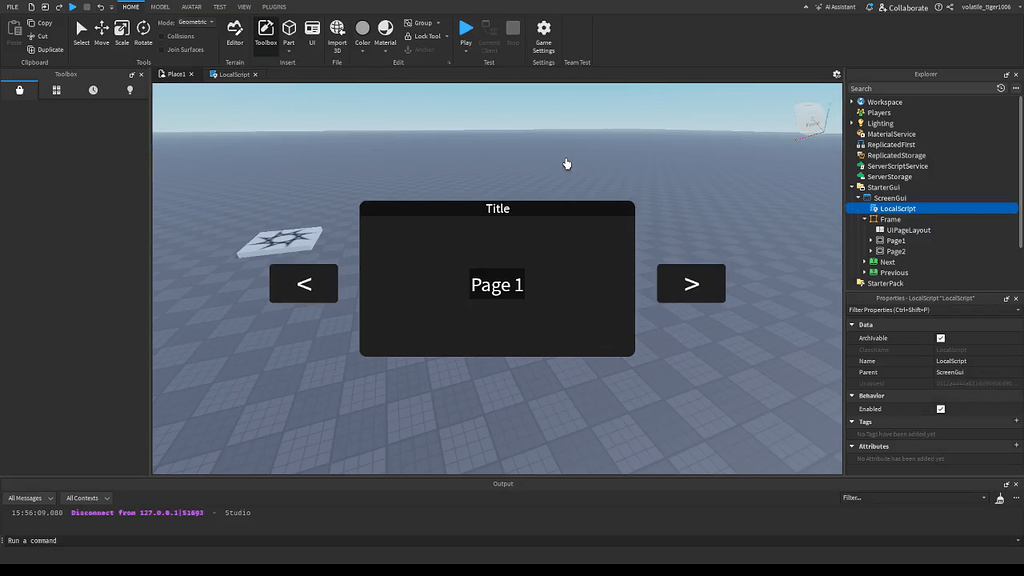1024x576 pixels.
Task: Click the Explorer search field
Action: [x=920, y=88]
